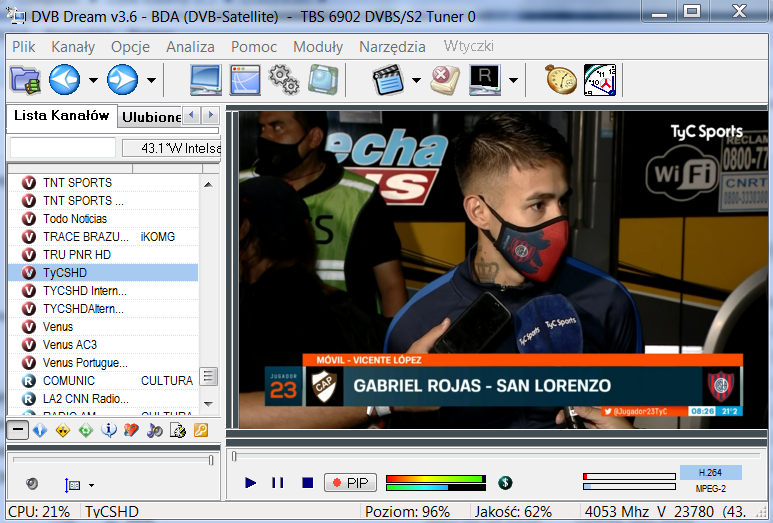Select Todo Noticias channel

pyautogui.click(x=103, y=218)
